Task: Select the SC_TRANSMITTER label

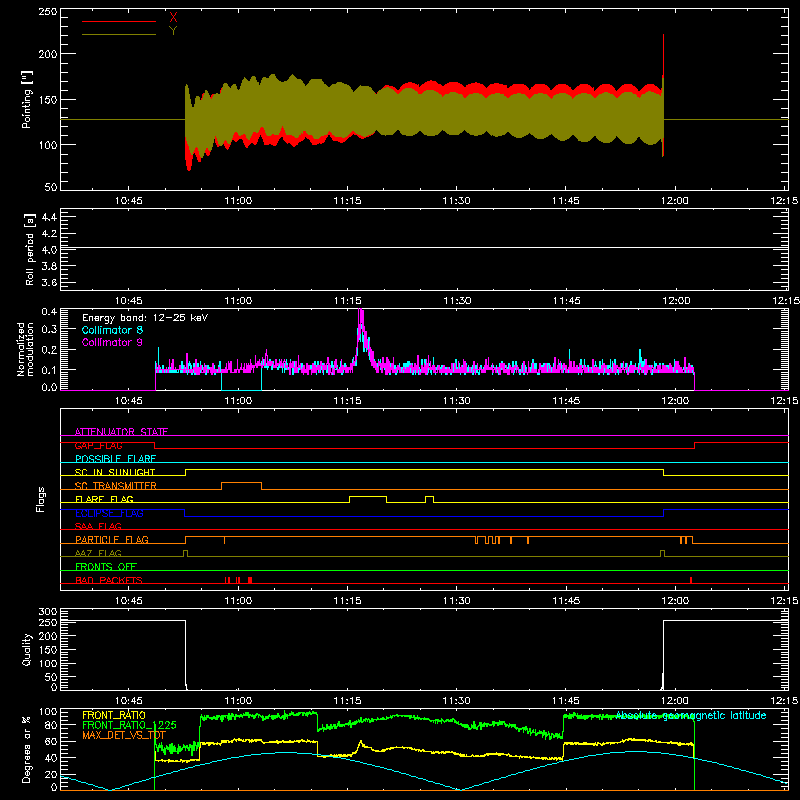Action: point(116,485)
